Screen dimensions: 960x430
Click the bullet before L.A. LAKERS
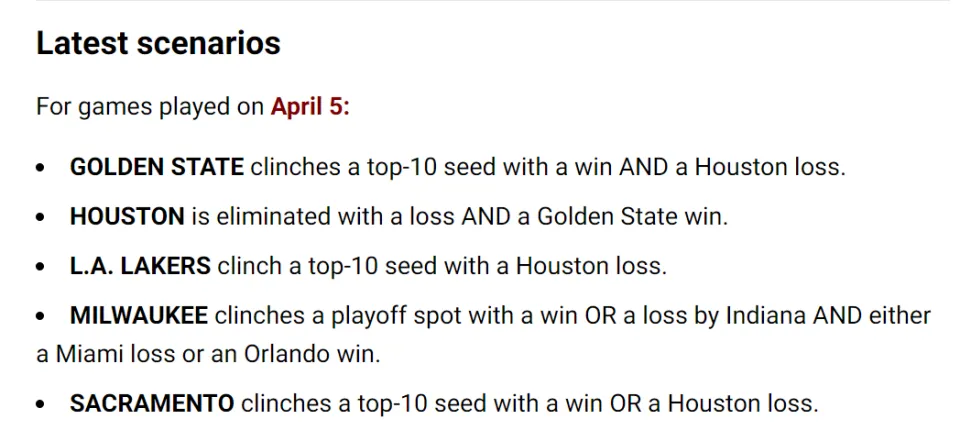pos(40,267)
